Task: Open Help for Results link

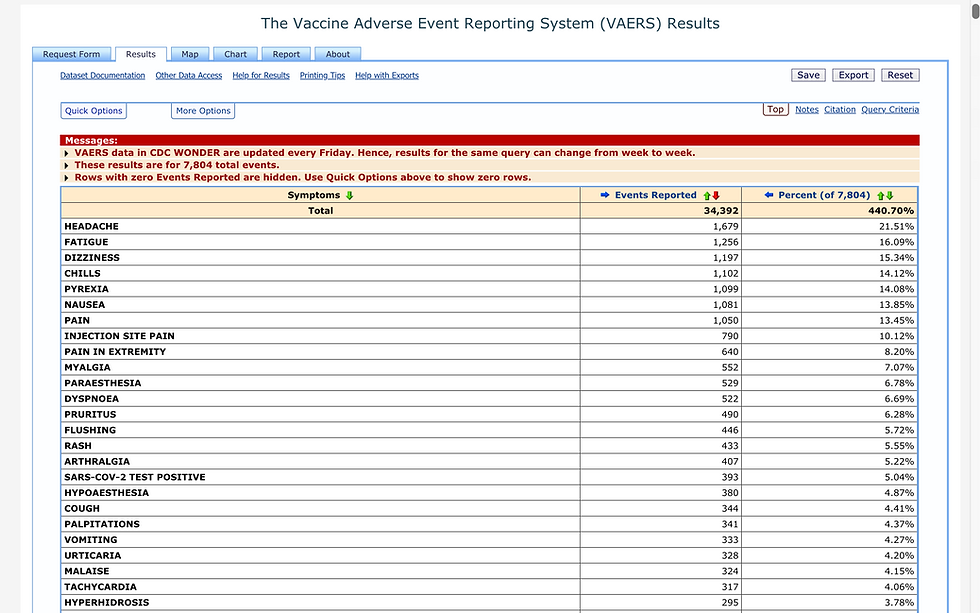Action: pos(261,76)
